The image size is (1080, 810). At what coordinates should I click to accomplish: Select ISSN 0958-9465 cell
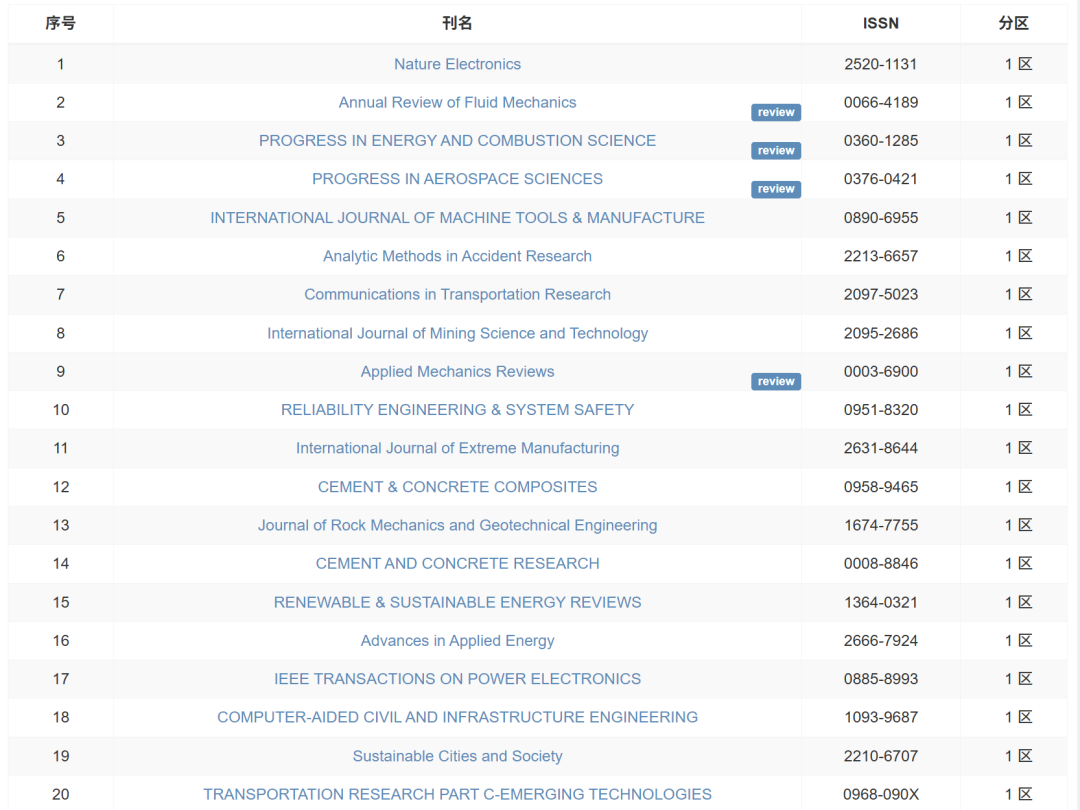point(881,487)
